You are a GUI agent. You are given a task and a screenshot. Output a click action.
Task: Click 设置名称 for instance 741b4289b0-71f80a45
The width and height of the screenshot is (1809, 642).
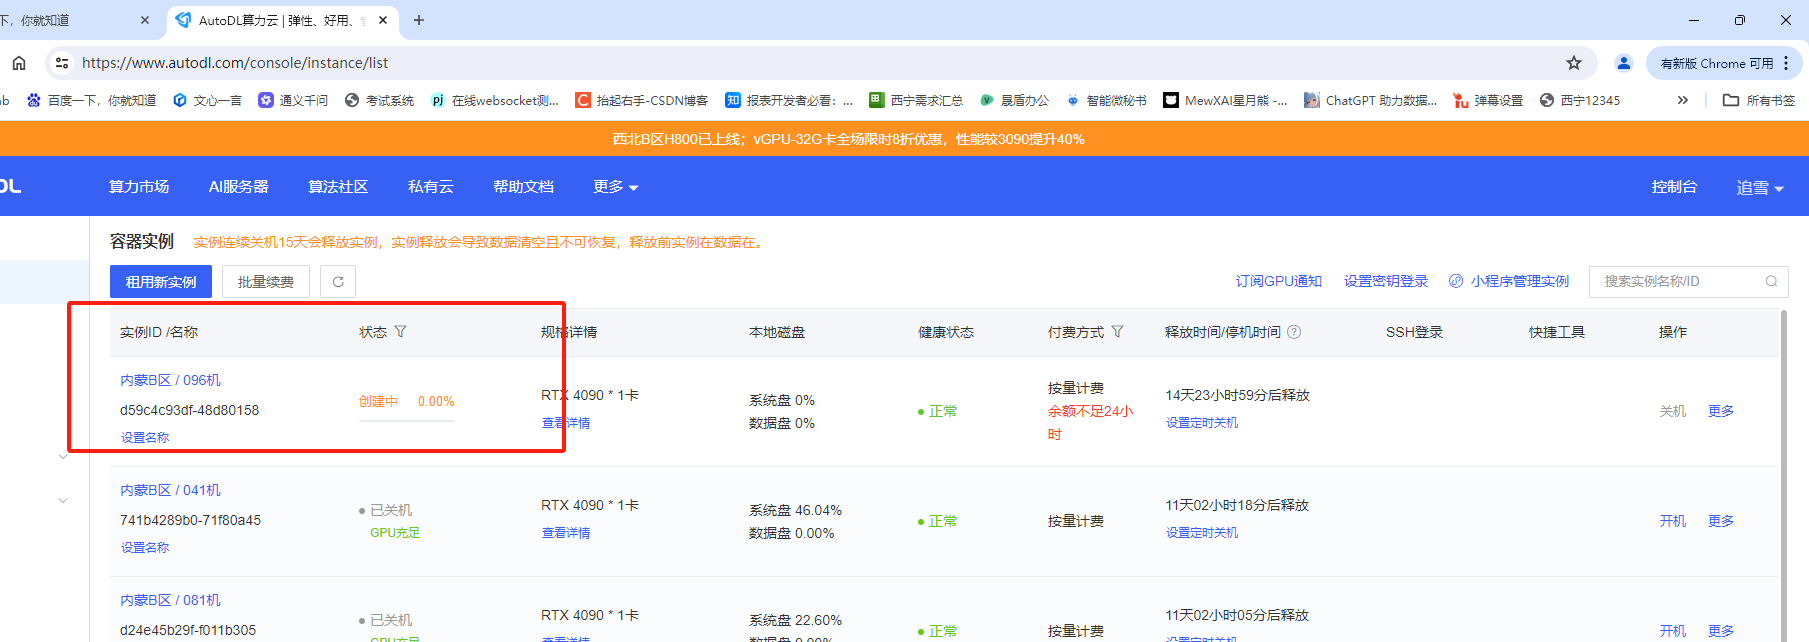145,547
